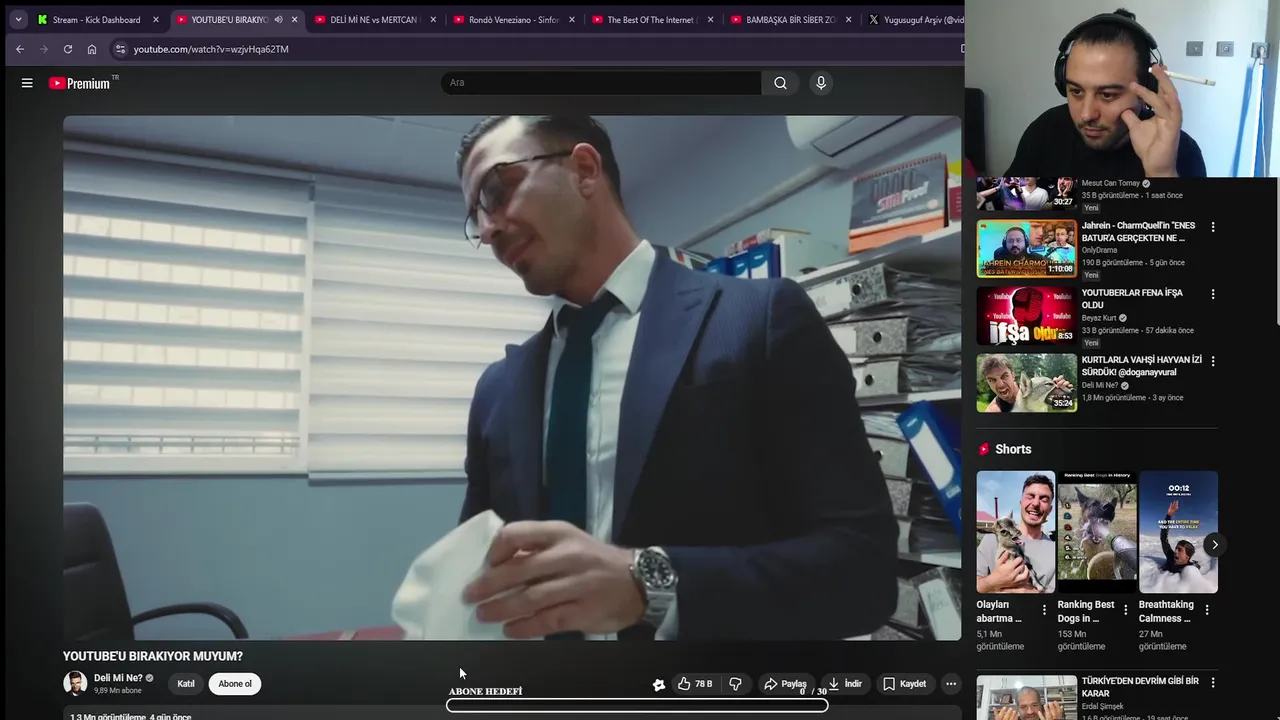This screenshot has width=1280, height=720.
Task: Click the search magnifier button
Action: pos(780,83)
